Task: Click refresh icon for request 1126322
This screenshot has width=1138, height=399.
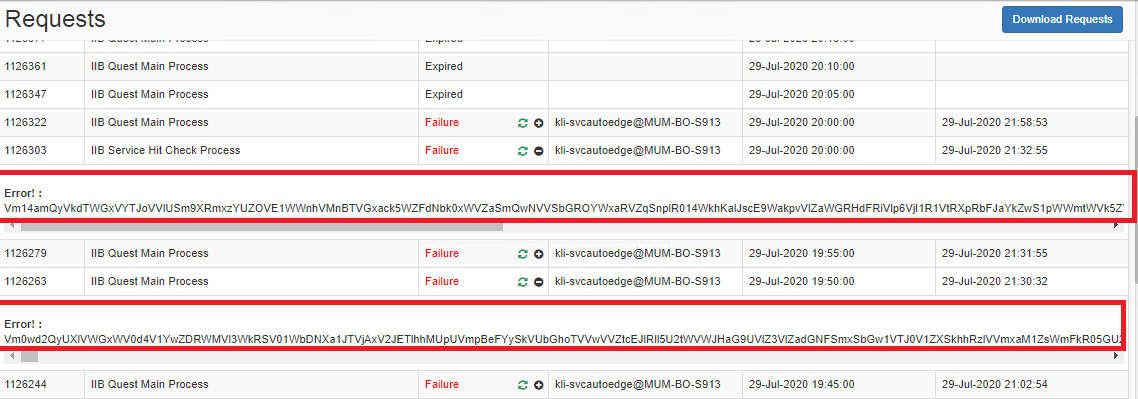Action: coord(522,123)
